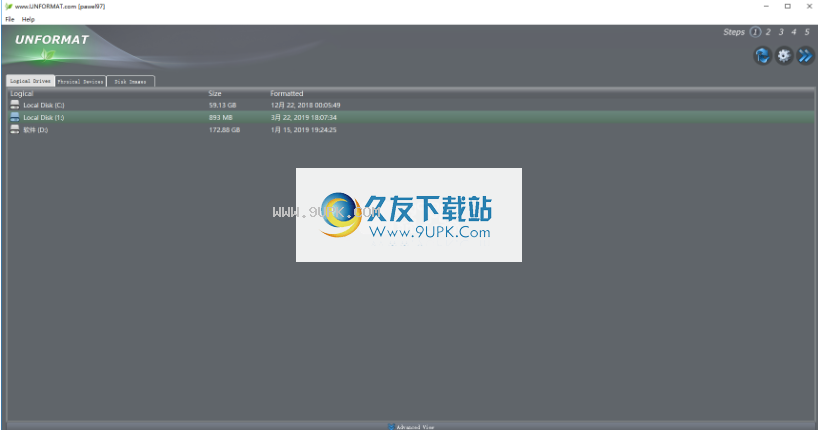Click the UNFORMAT logo
Screen dimensions: 818x430
coord(52,40)
